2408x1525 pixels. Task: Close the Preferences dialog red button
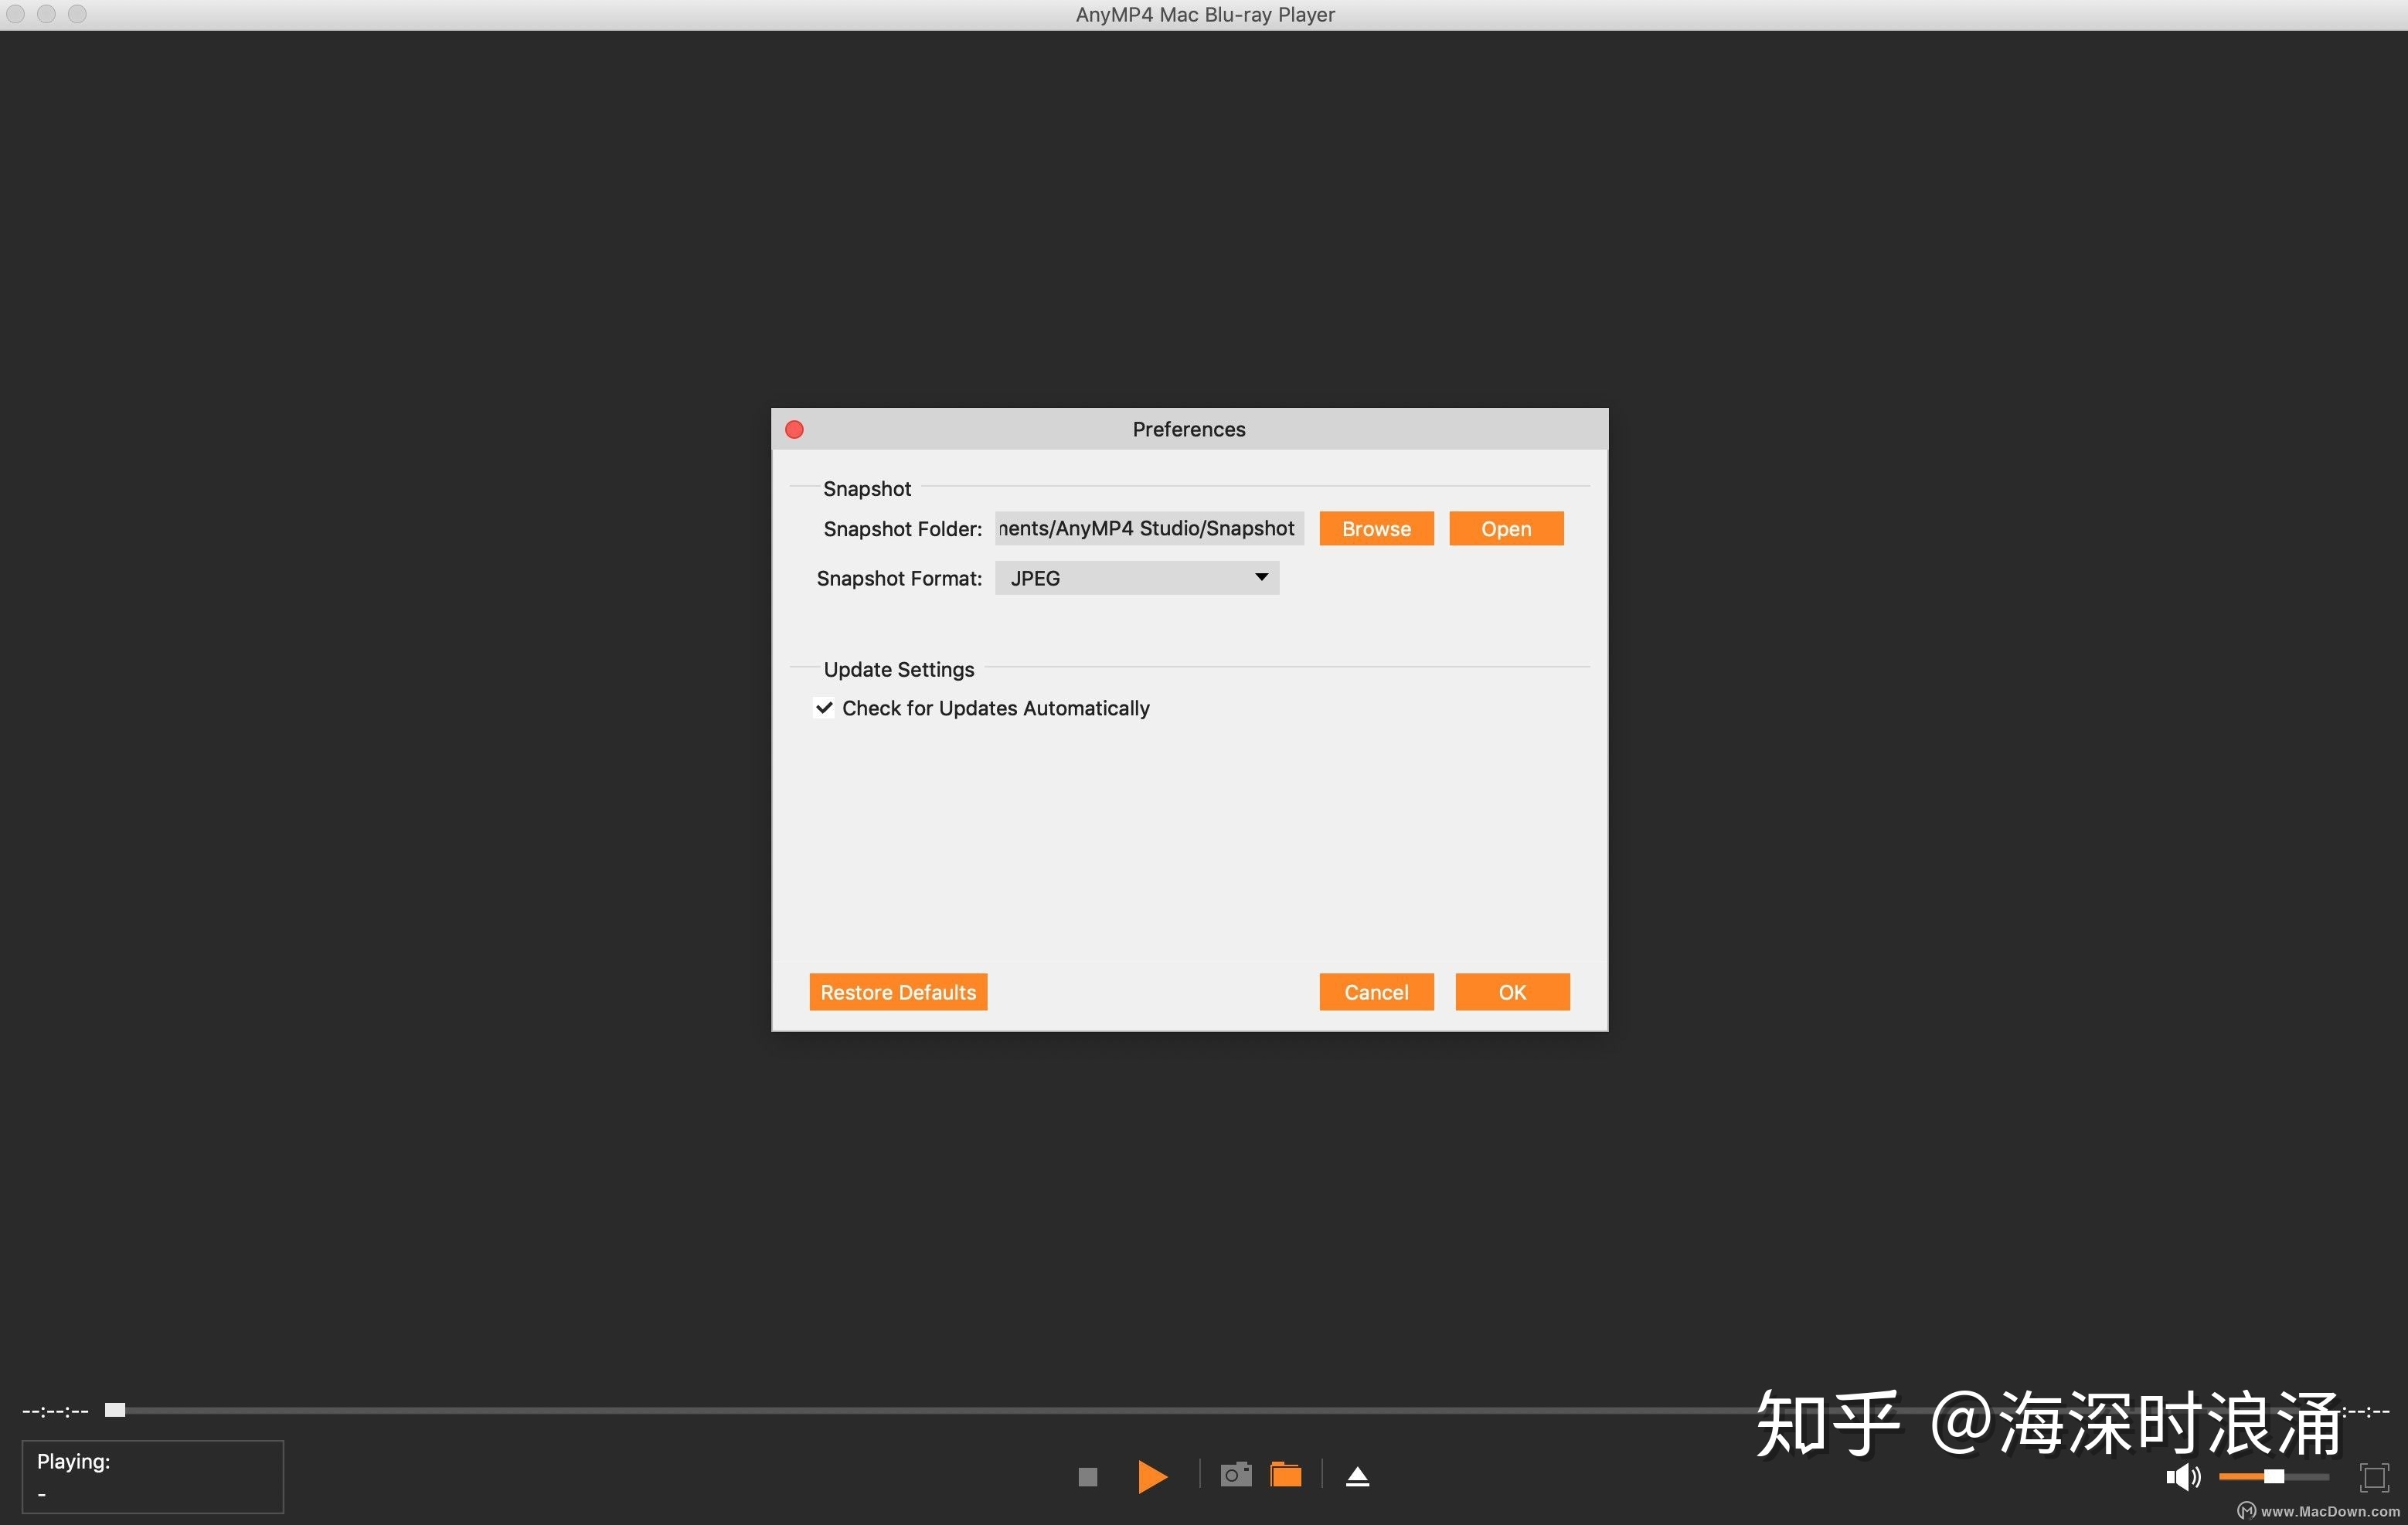click(795, 429)
